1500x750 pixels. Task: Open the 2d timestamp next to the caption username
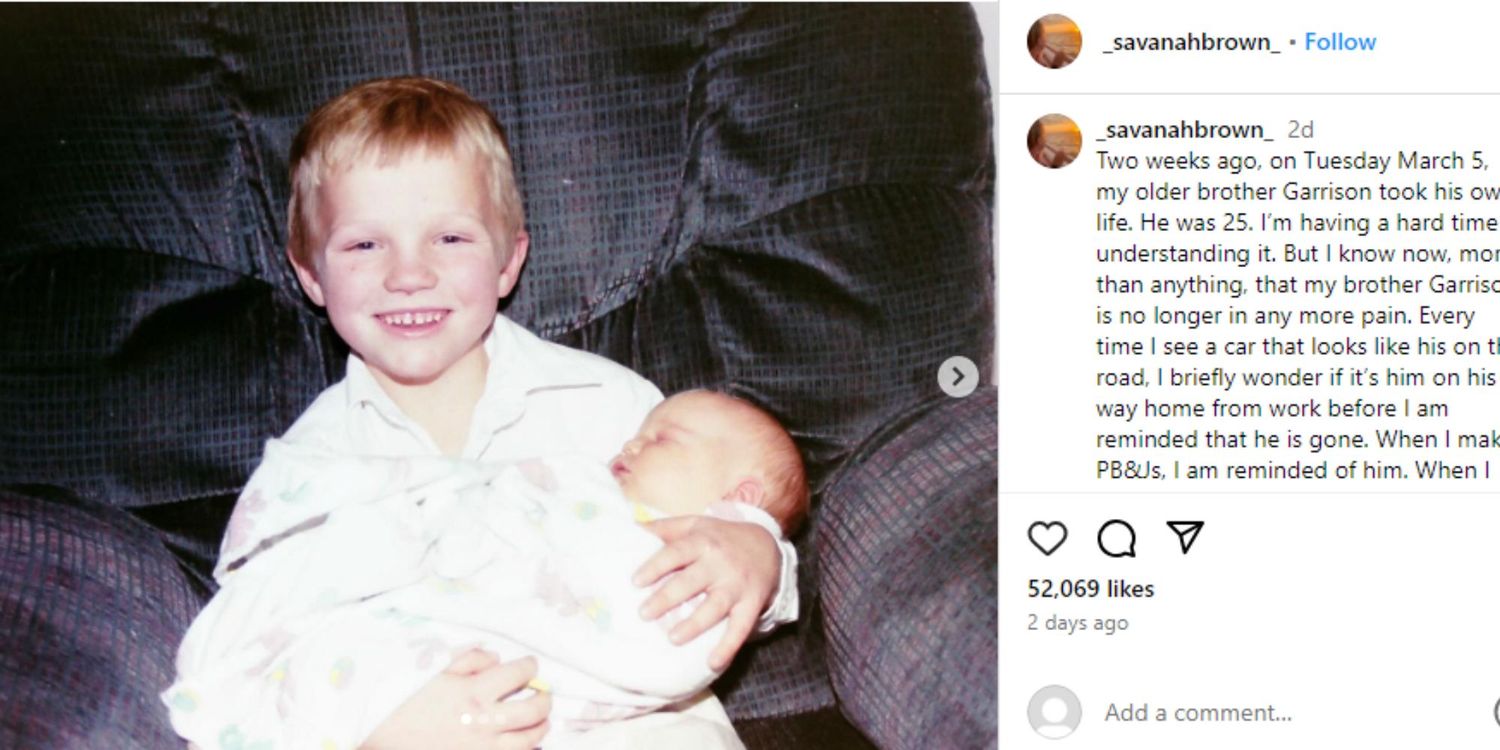pyautogui.click(x=1300, y=130)
